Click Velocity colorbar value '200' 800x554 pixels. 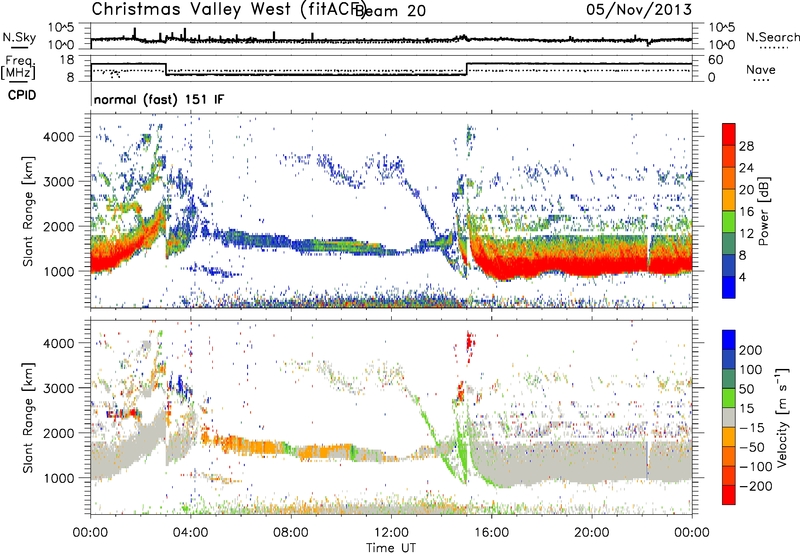tap(751, 350)
